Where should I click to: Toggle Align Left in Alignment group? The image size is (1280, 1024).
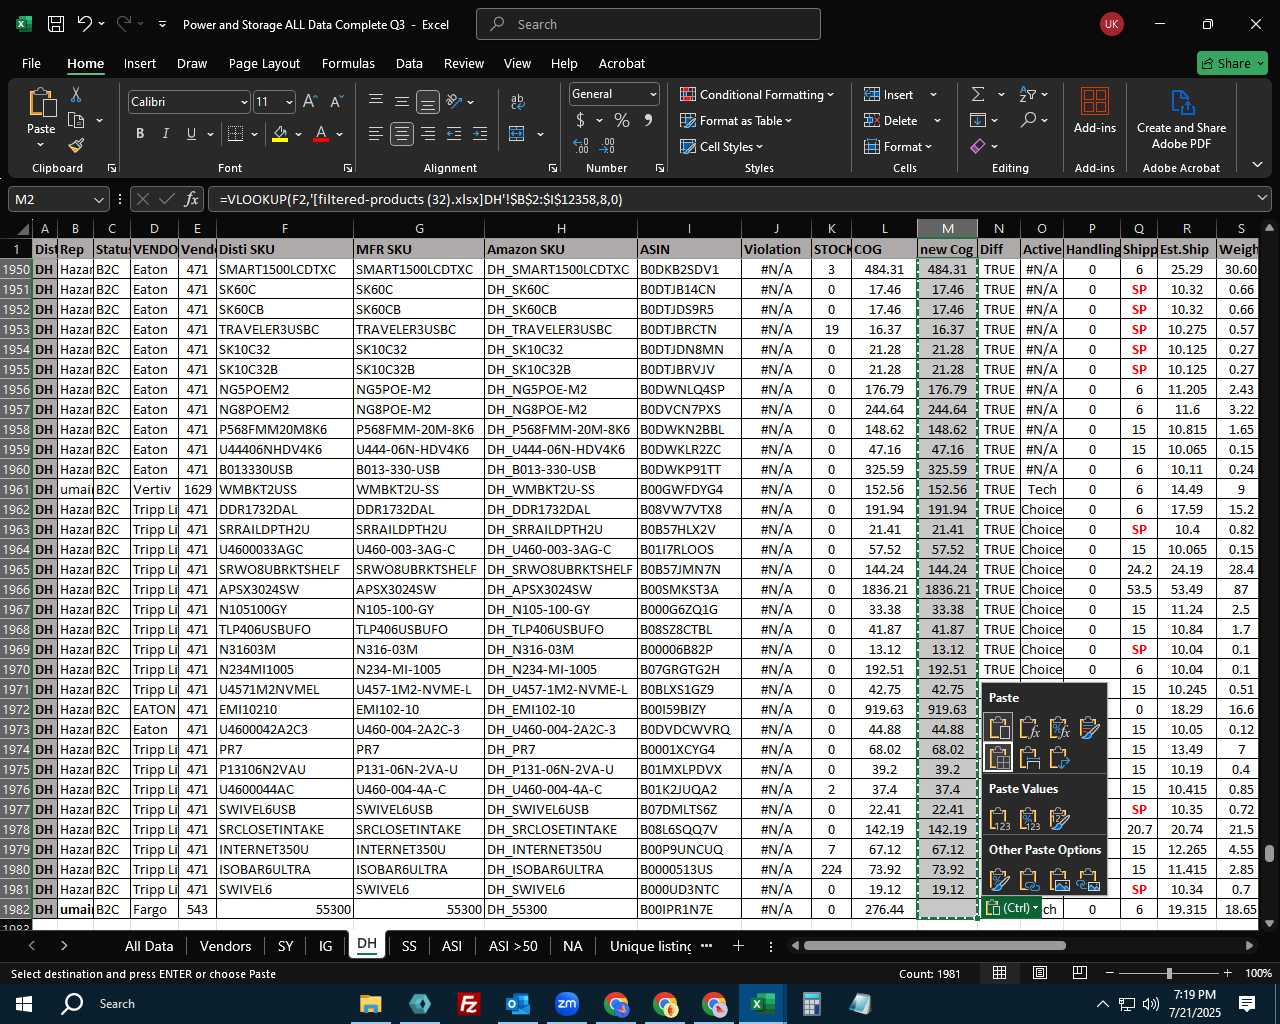376,134
